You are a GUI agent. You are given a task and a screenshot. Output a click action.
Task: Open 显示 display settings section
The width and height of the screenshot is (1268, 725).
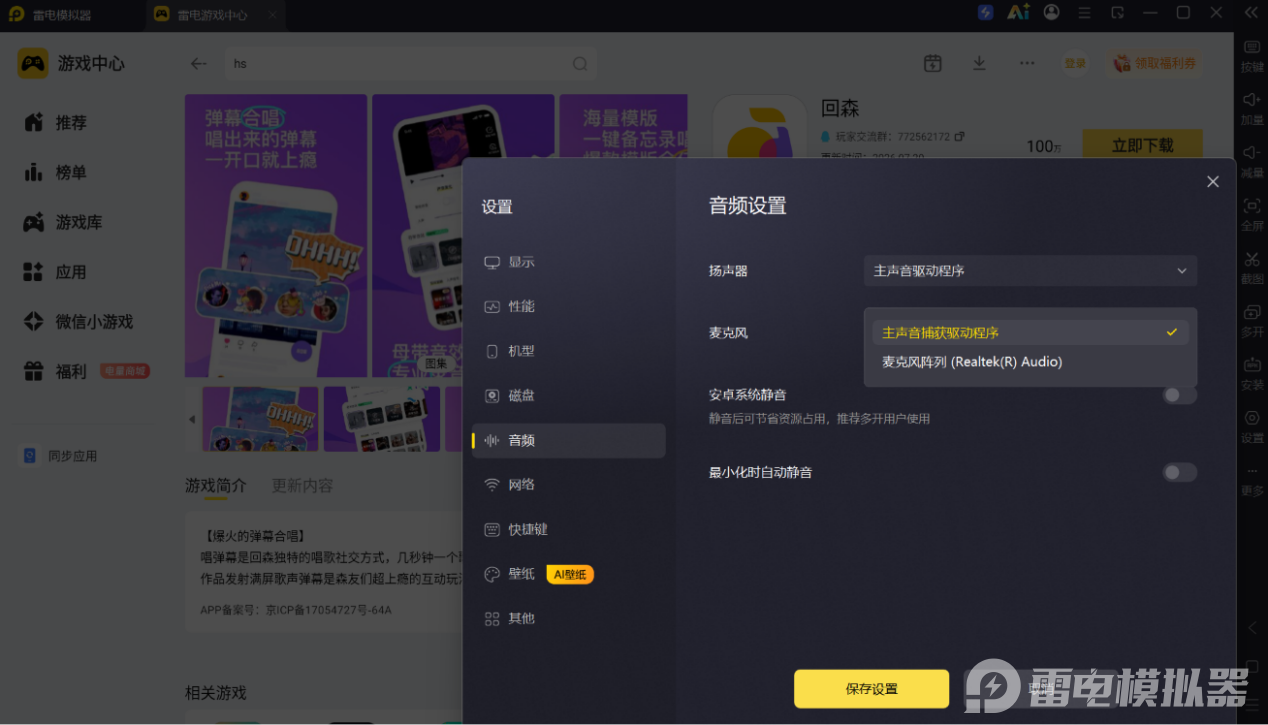coord(568,262)
